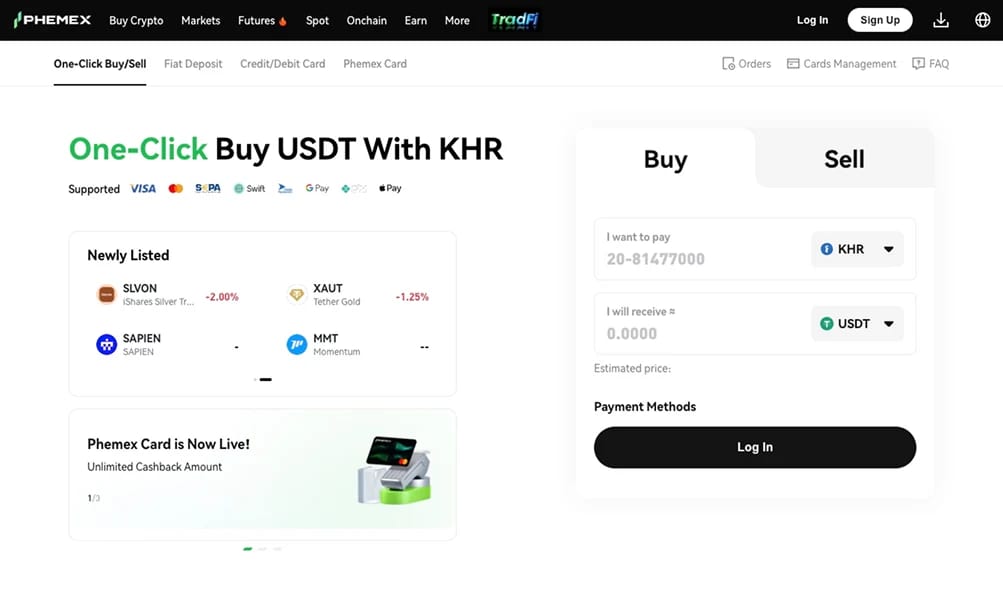Select the Fiat Deposit tab

coord(193,64)
